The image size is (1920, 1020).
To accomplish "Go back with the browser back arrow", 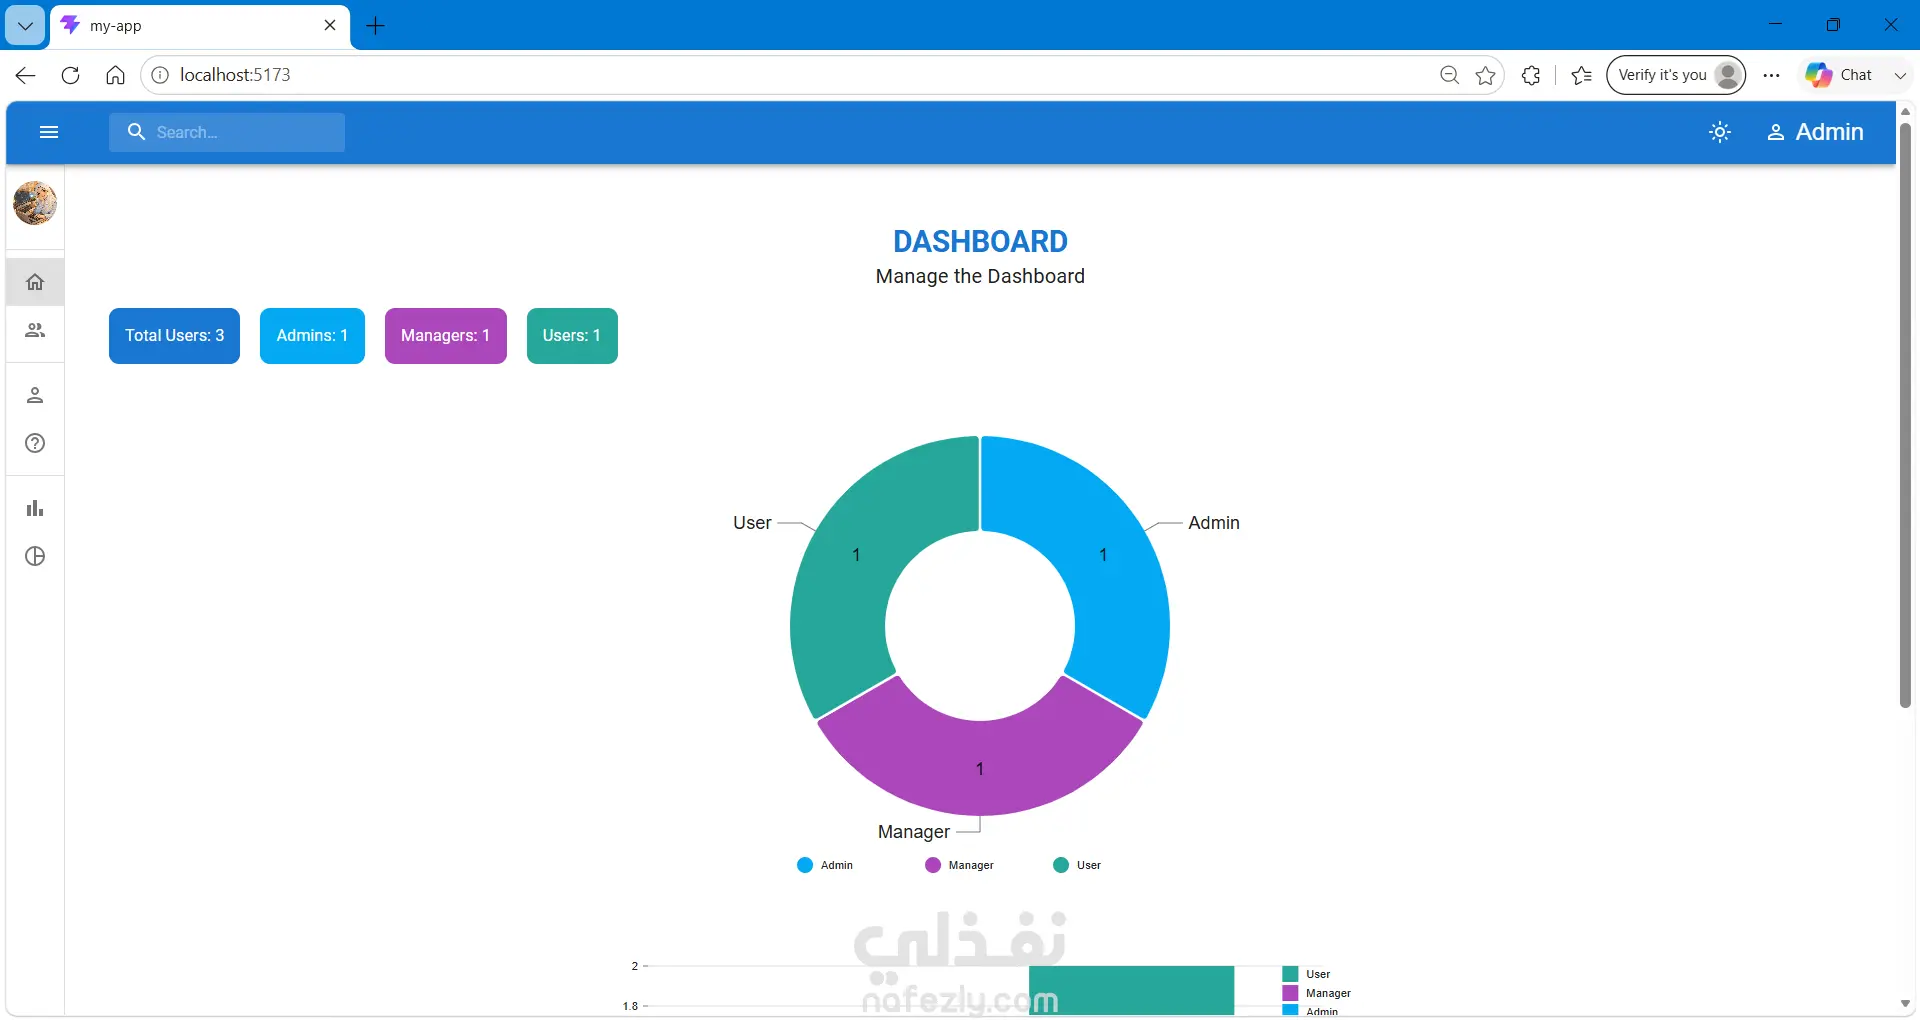I will [x=26, y=75].
